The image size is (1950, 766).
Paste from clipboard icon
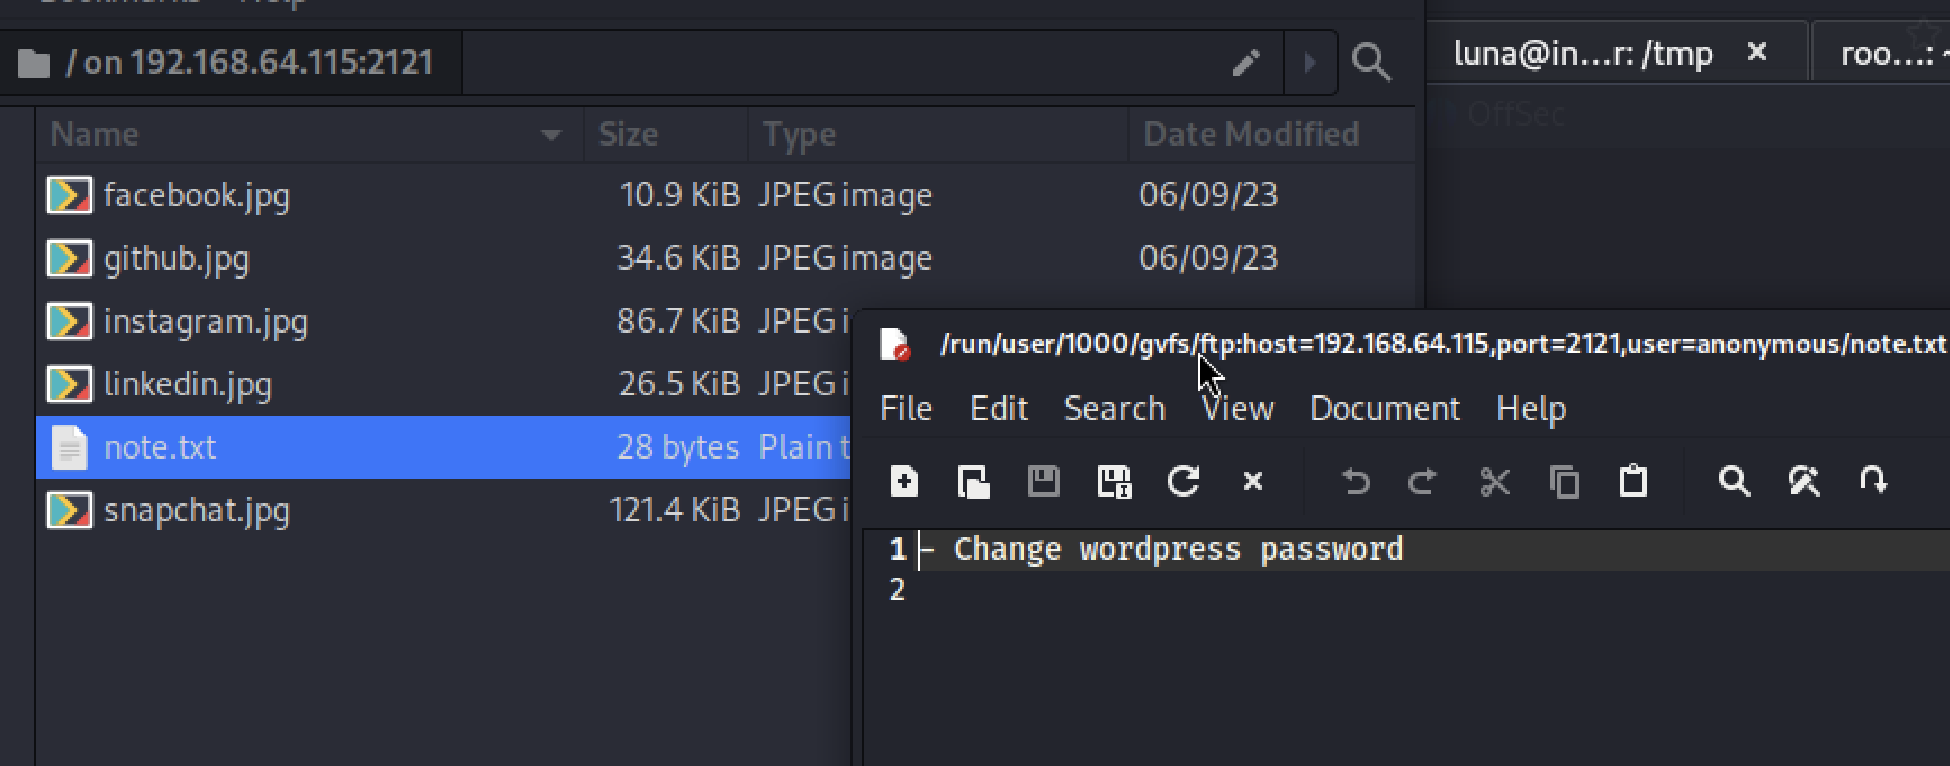click(1633, 482)
